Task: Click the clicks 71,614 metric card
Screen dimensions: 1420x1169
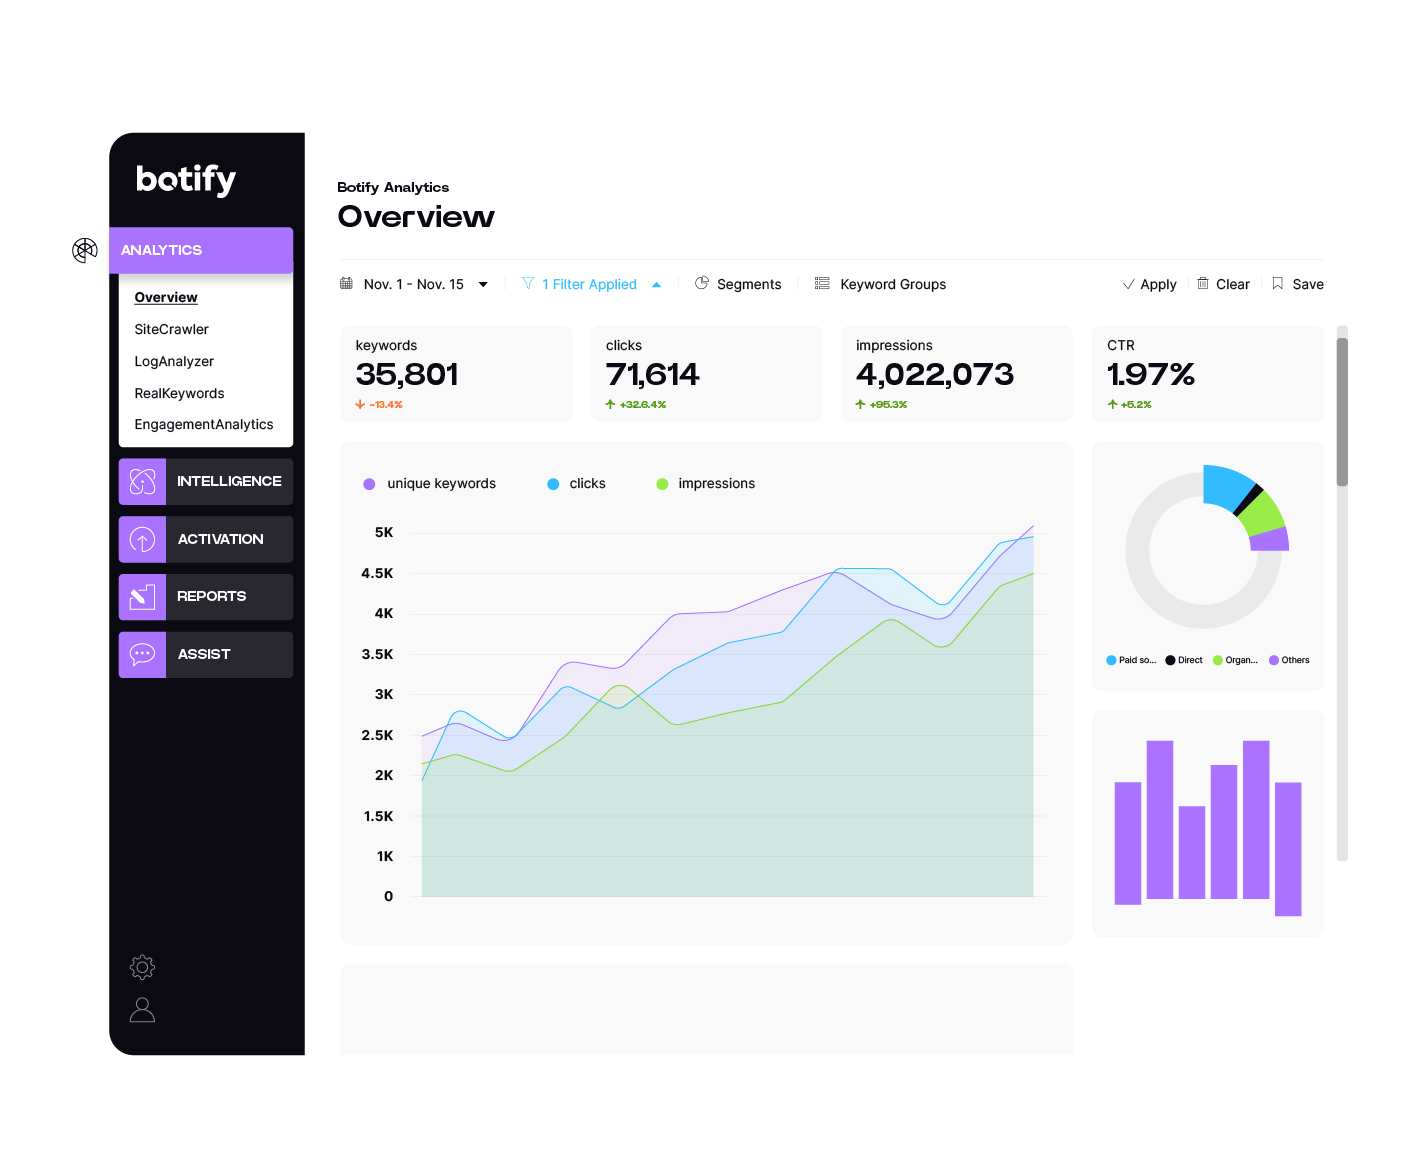Action: point(706,374)
